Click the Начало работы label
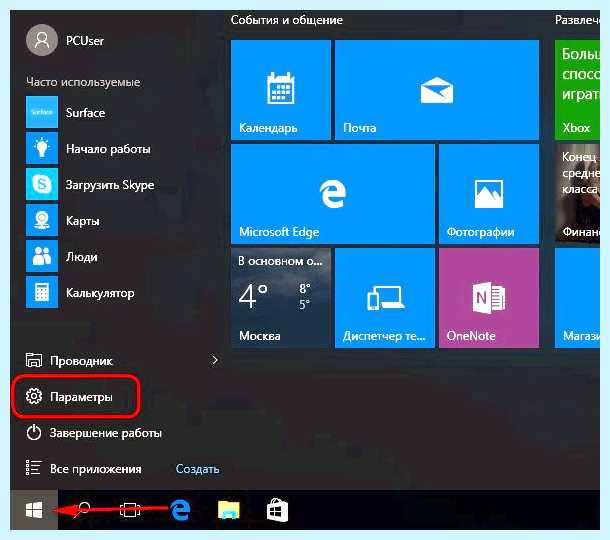610x540 pixels. tap(108, 149)
